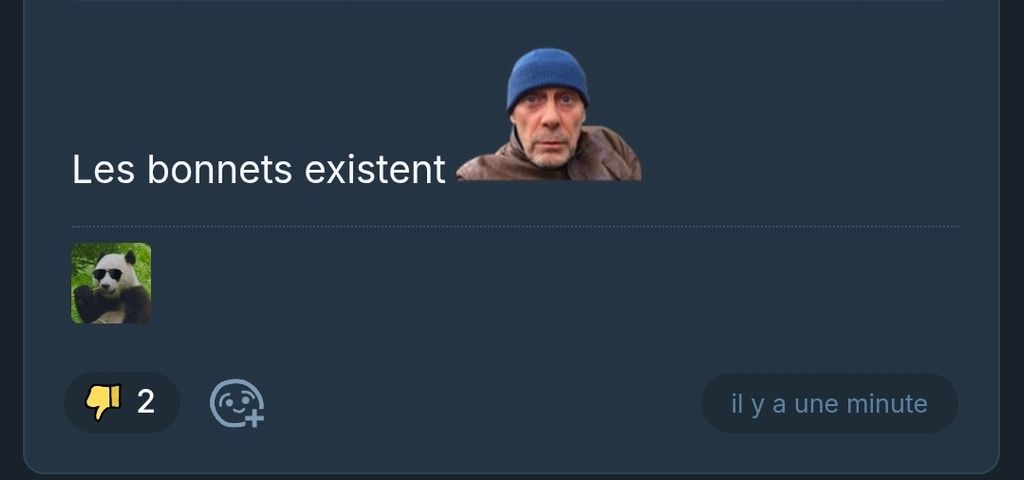Click the panda's sunglasses in the avatar
Screen dimensions: 1024x480
(x=108, y=274)
